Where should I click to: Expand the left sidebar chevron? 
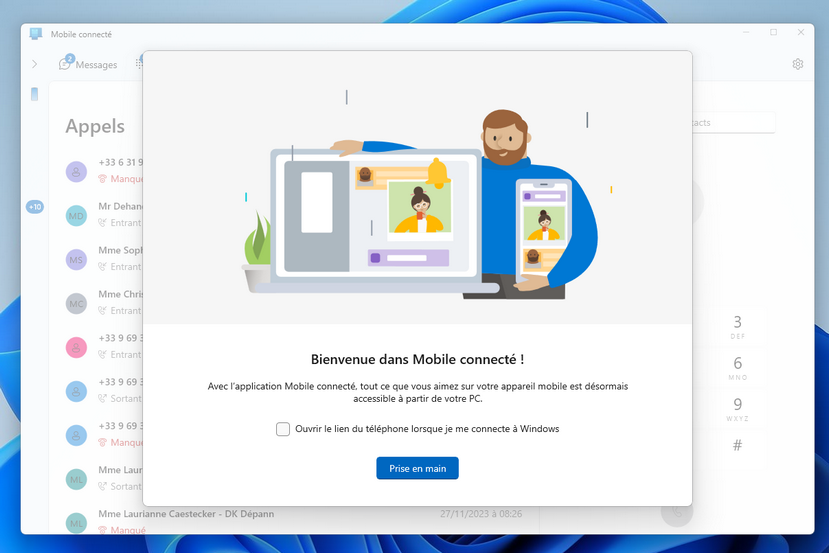click(35, 64)
